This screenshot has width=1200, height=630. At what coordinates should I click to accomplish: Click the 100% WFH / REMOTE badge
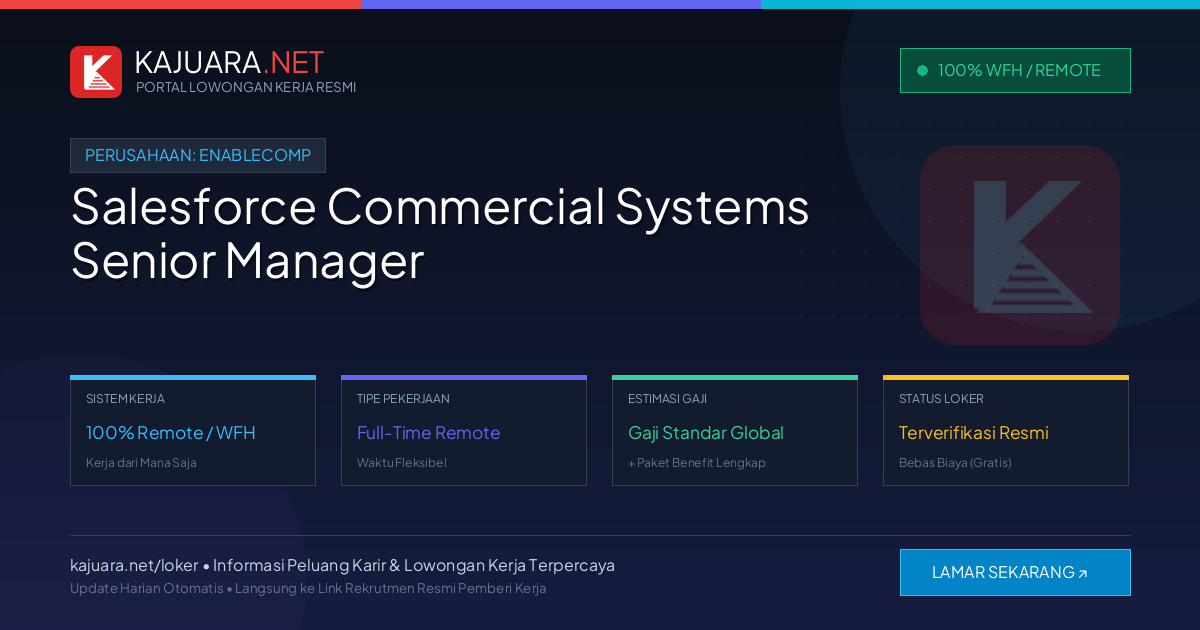(x=1015, y=71)
